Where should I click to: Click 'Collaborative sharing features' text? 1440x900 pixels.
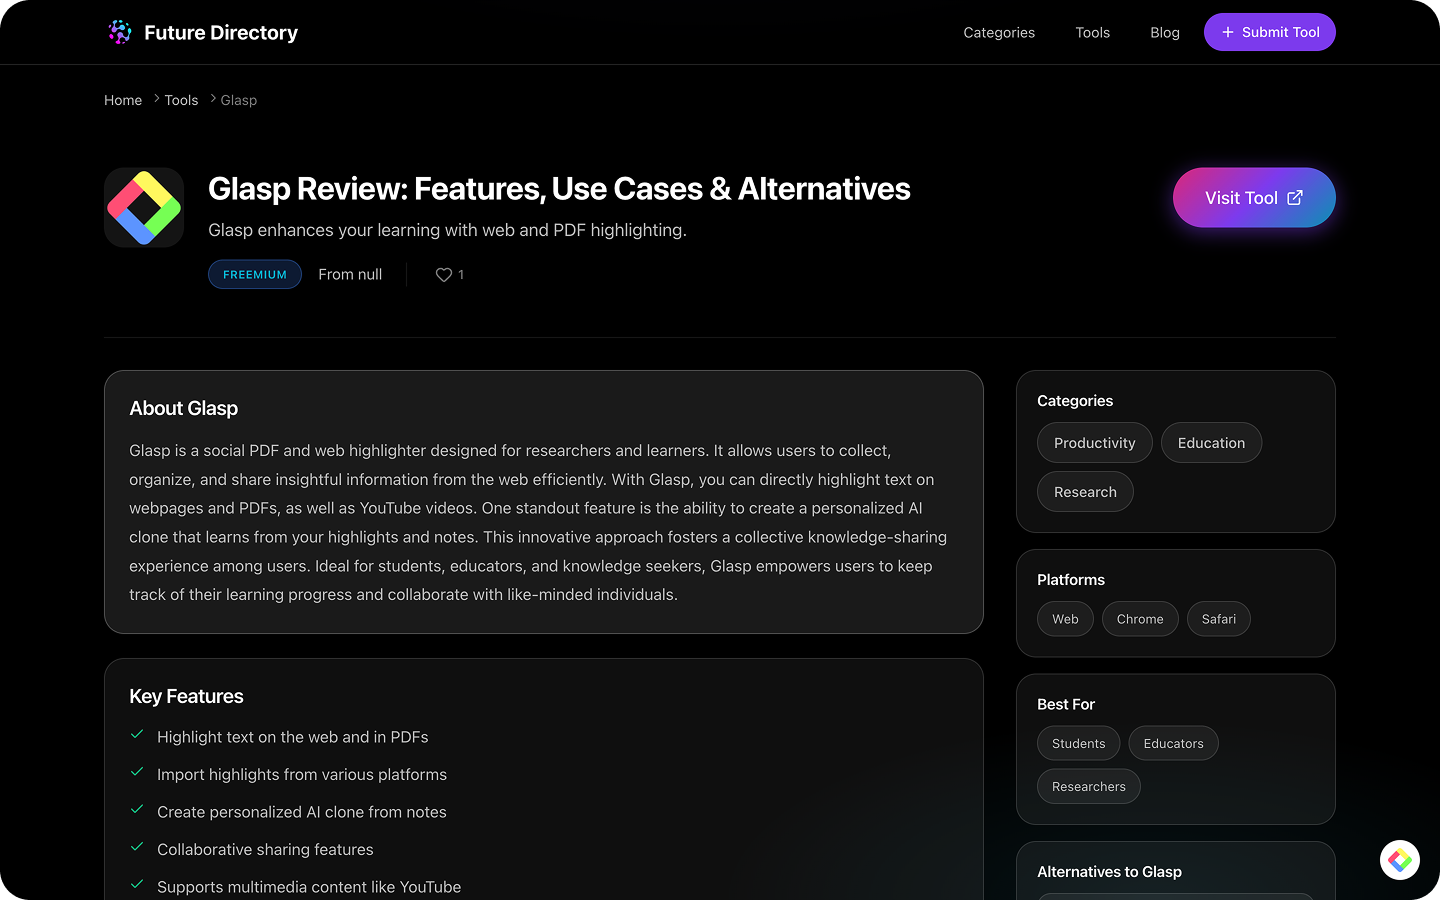265,849
